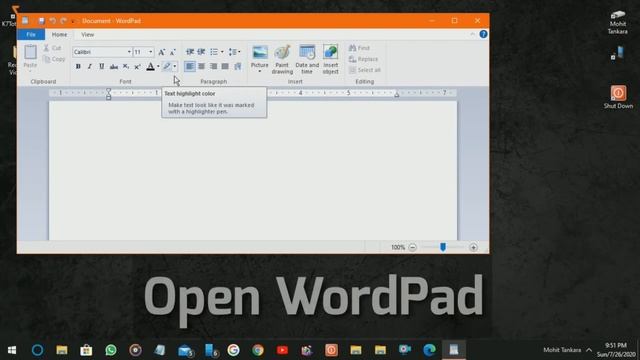Toggle Strikethrough formatting
The width and height of the screenshot is (640, 360).
114,66
